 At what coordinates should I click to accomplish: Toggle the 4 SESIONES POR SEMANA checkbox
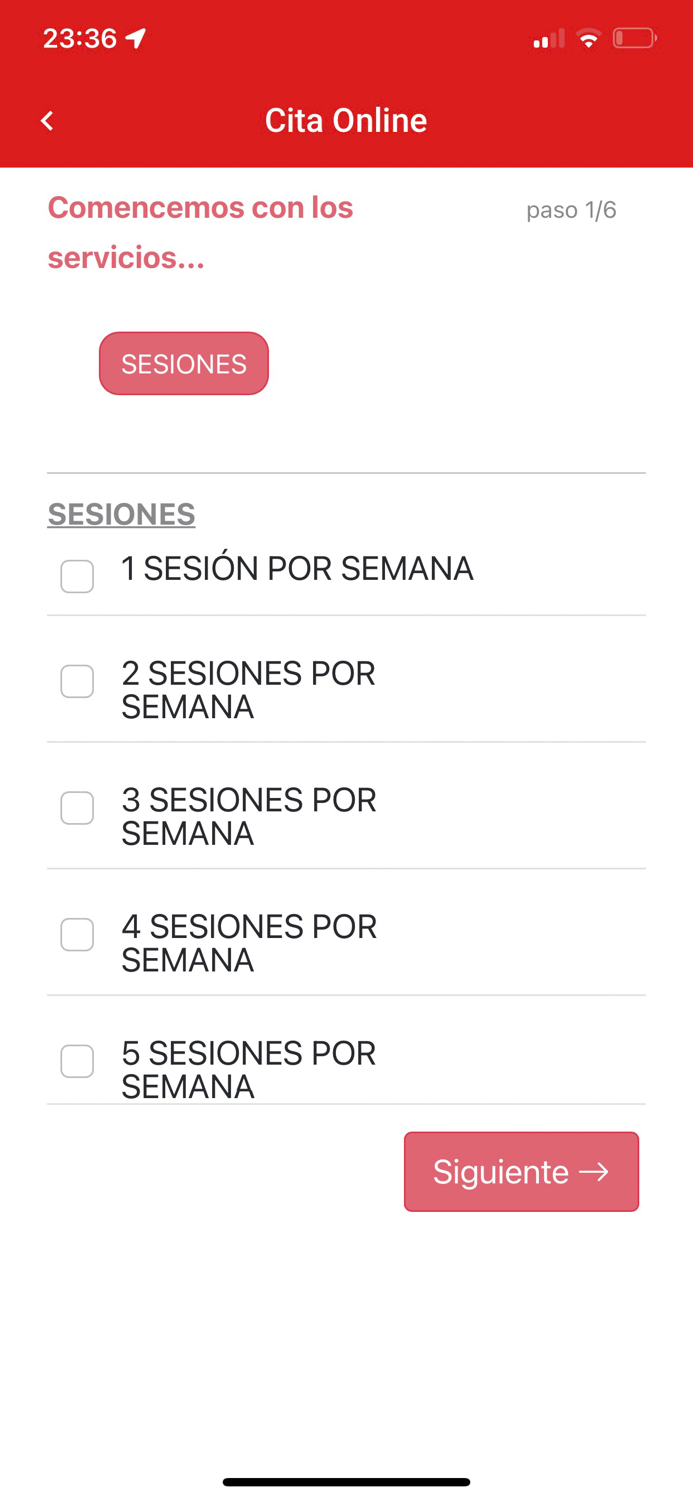click(x=77, y=934)
